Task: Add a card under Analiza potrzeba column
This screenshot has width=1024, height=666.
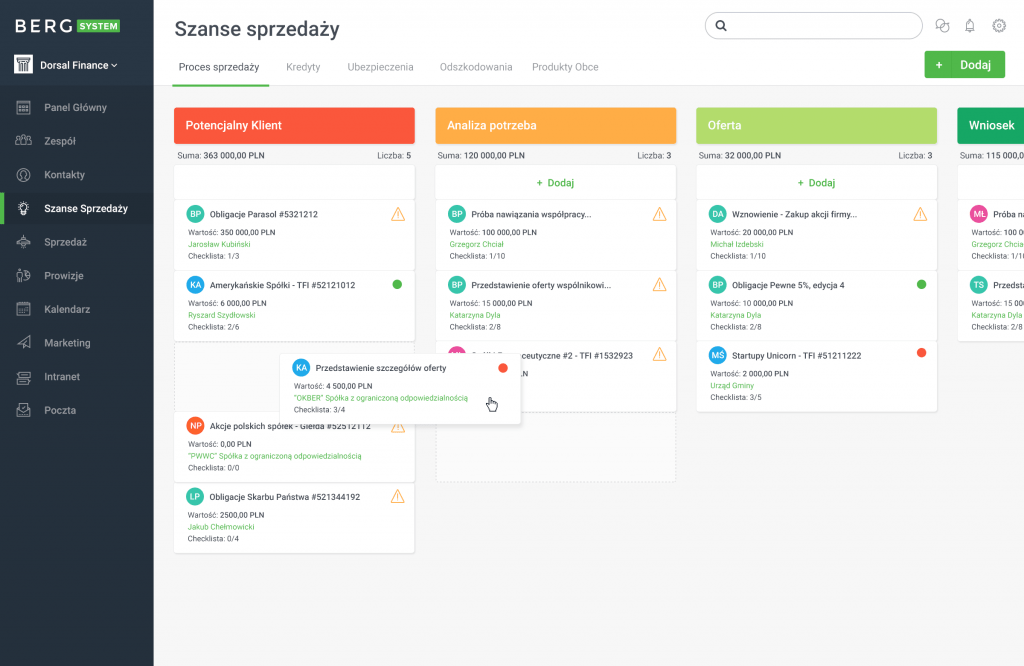Action: [x=555, y=183]
